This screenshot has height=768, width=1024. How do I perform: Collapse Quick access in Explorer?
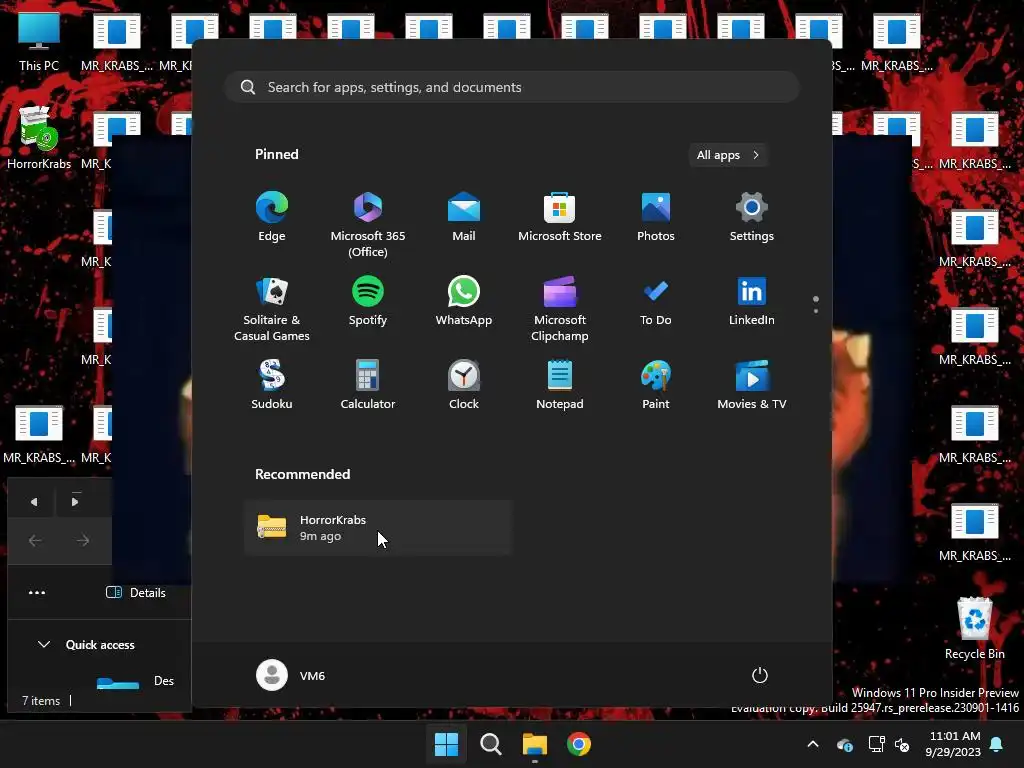[x=44, y=645]
